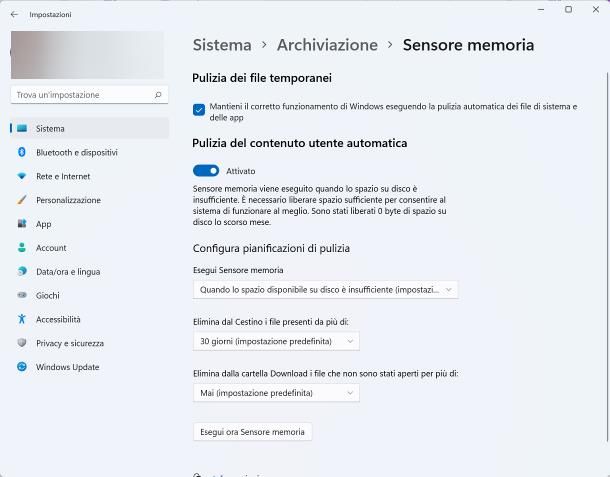610x477 pixels.
Task: Open the Esegui Sensore memoria dropdown
Action: 325,289
